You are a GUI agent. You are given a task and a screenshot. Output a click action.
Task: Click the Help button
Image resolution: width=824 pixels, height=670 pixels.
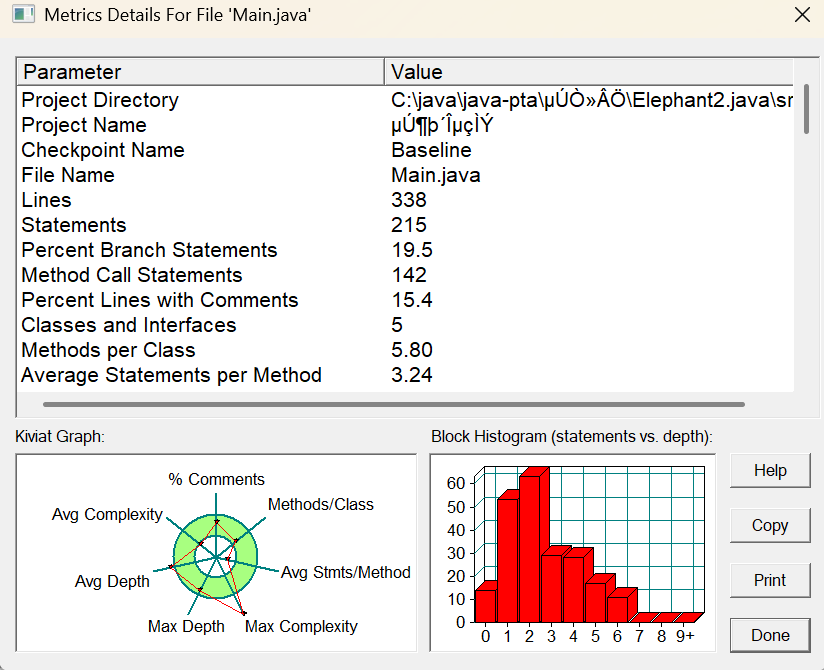tap(769, 470)
